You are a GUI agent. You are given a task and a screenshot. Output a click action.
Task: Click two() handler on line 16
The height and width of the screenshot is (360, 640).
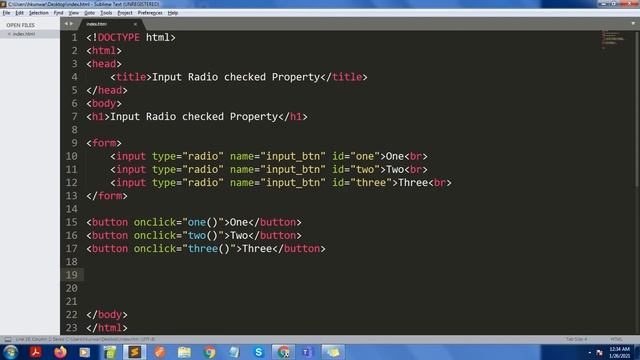[x=202, y=236]
